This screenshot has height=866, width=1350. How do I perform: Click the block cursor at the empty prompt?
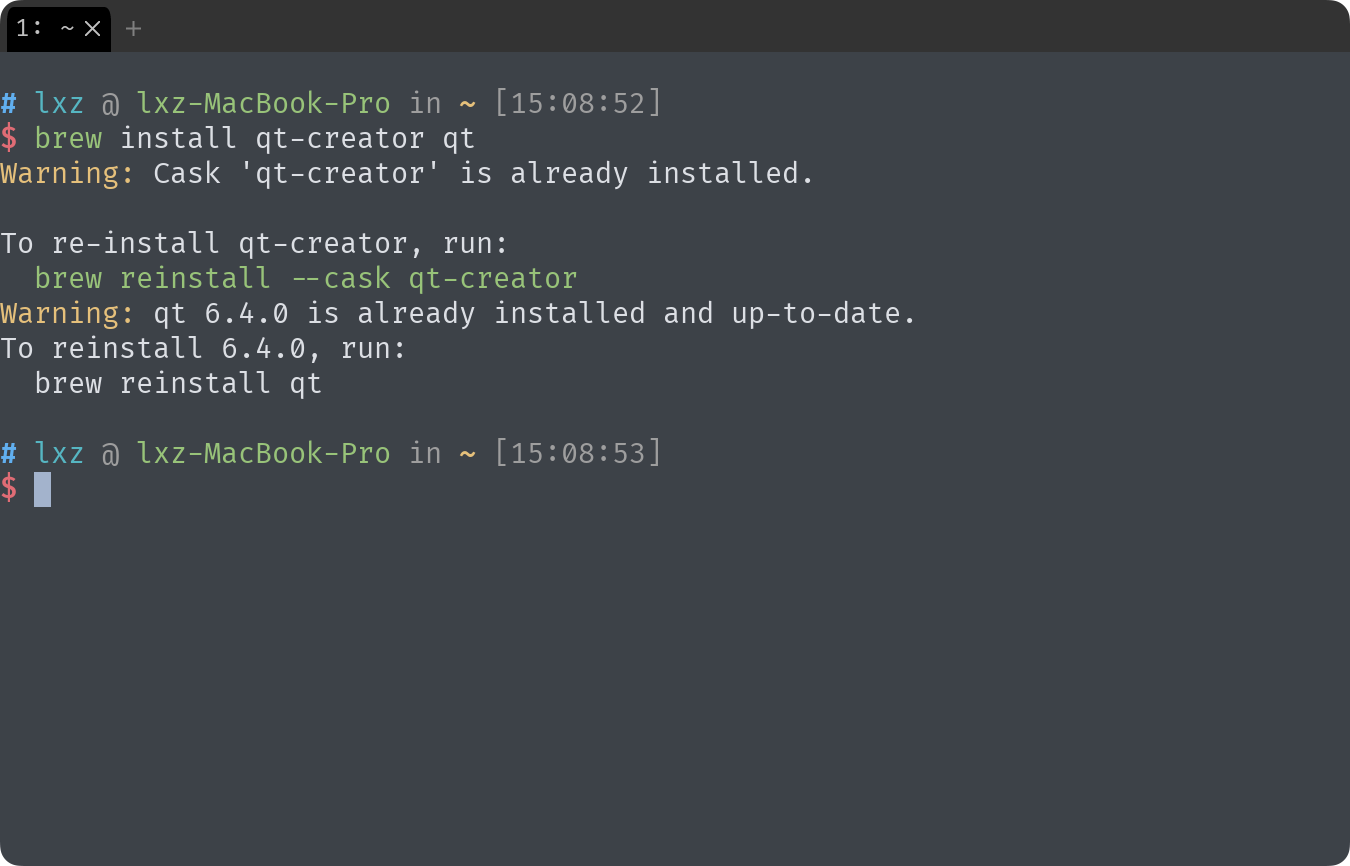(42, 489)
